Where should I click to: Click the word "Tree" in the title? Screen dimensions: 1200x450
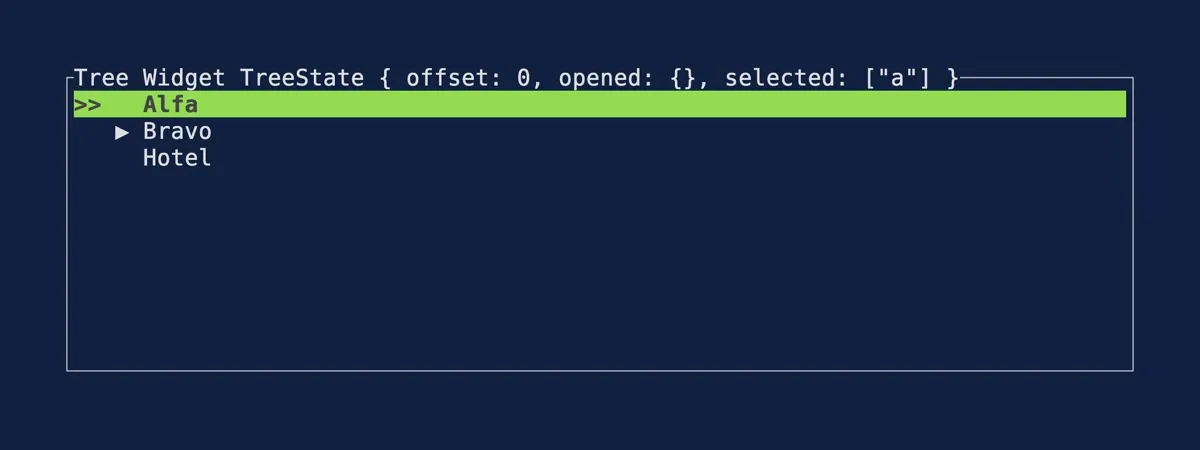pyautogui.click(x=101, y=78)
